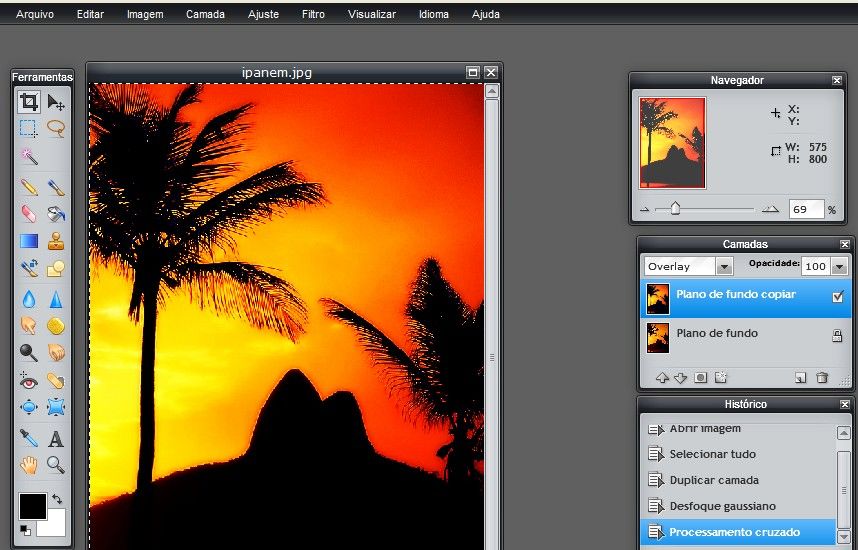The image size is (858, 550).
Task: Pick the Magic Wand tool
Action: pyautogui.click(x=29, y=157)
